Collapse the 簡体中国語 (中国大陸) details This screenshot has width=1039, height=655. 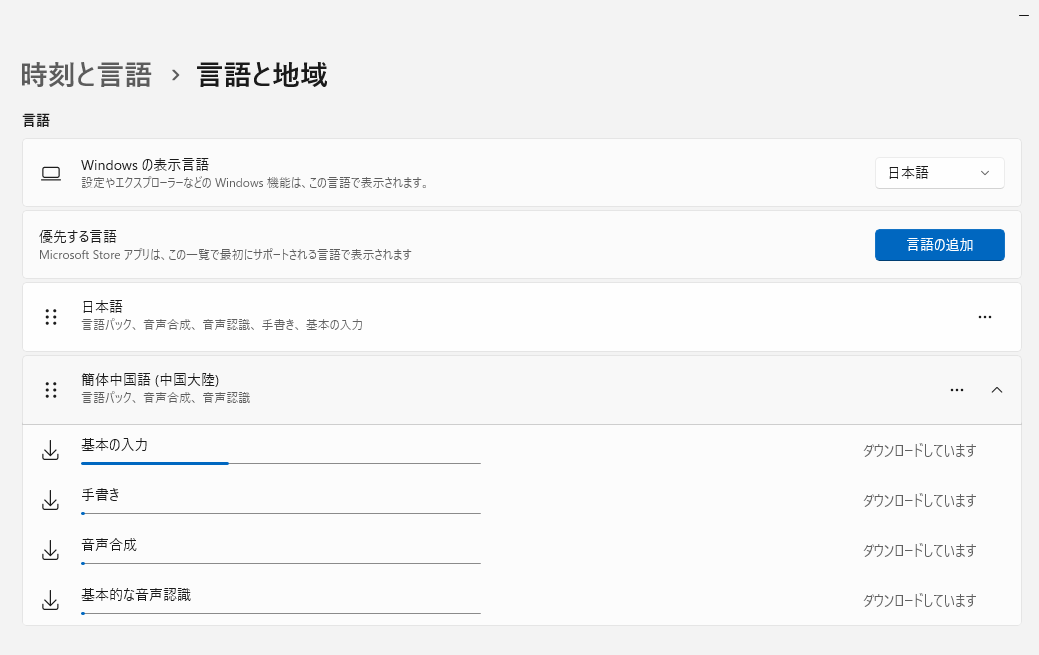997,390
